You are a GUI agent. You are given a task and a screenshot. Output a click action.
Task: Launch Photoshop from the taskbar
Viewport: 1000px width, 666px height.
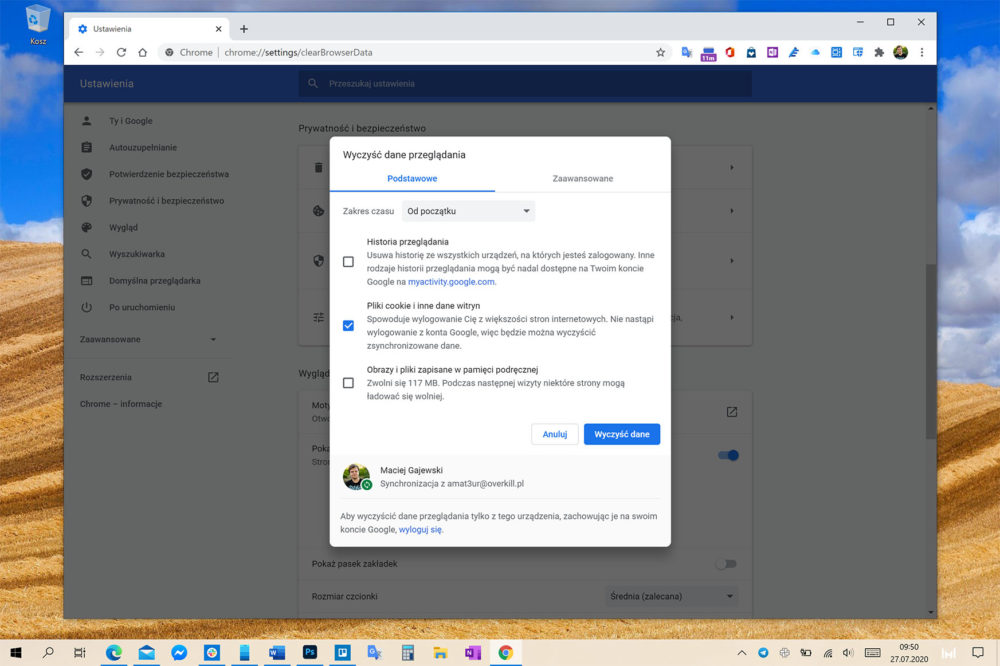pos(310,652)
